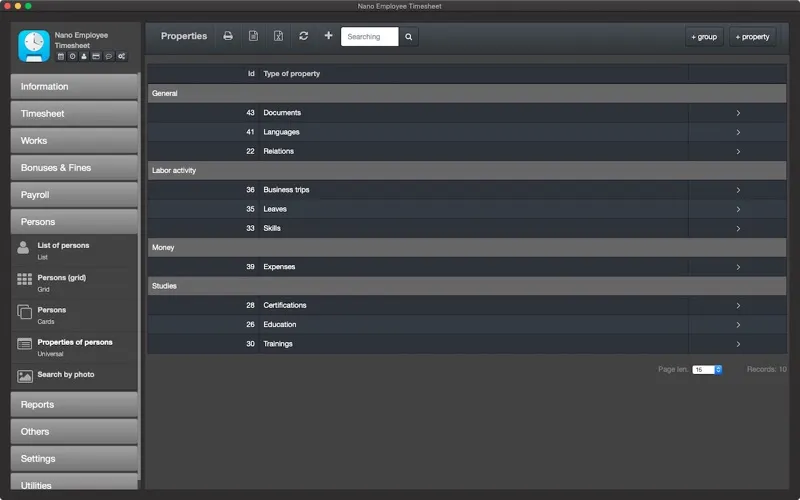This screenshot has width=800, height=500.
Task: Click the Labor activity group header
Action: pyautogui.click(x=467, y=170)
